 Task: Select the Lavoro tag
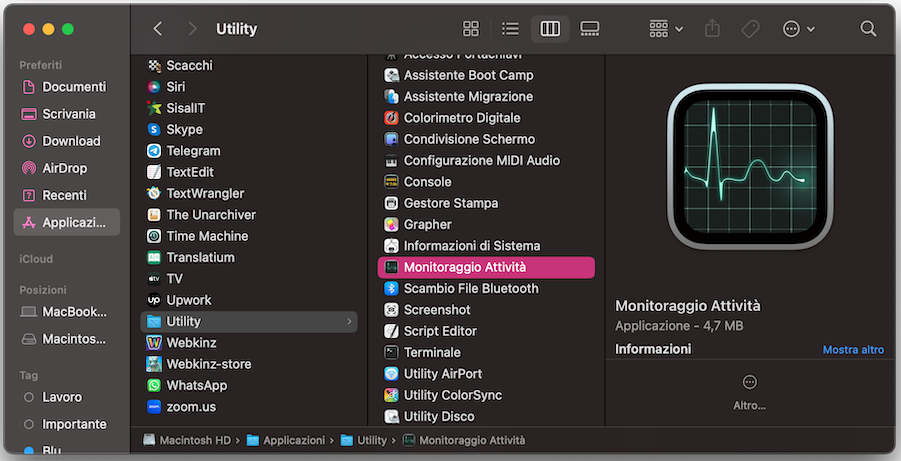point(67,397)
